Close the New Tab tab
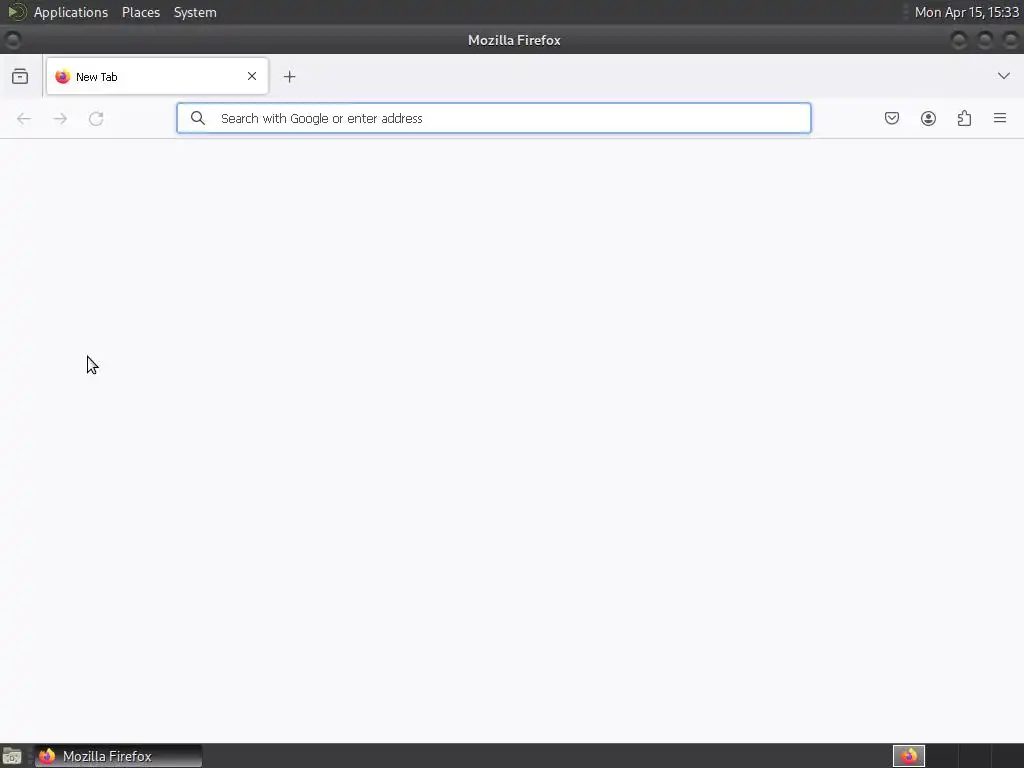The width and height of the screenshot is (1024, 768). (252, 76)
